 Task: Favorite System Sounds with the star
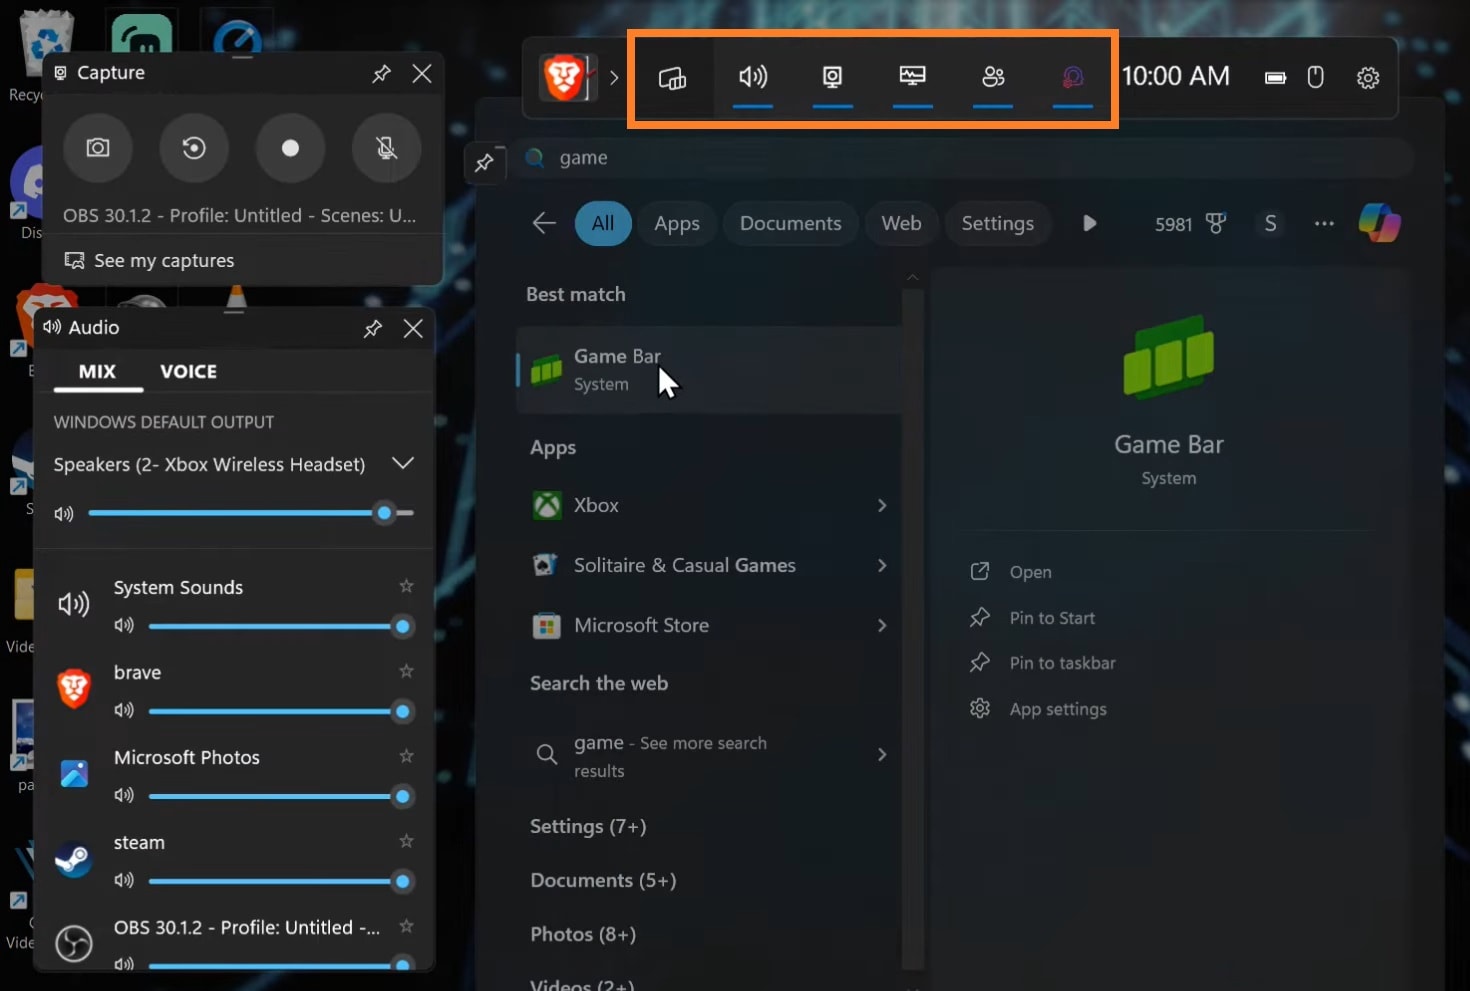[x=406, y=586]
